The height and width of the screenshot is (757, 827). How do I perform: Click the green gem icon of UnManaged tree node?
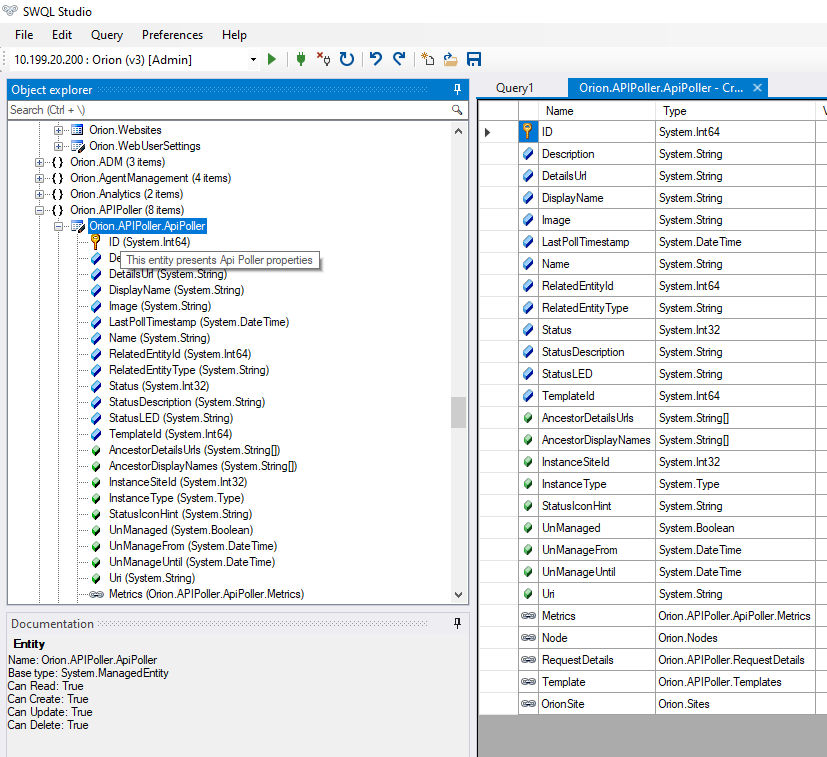click(x=96, y=530)
